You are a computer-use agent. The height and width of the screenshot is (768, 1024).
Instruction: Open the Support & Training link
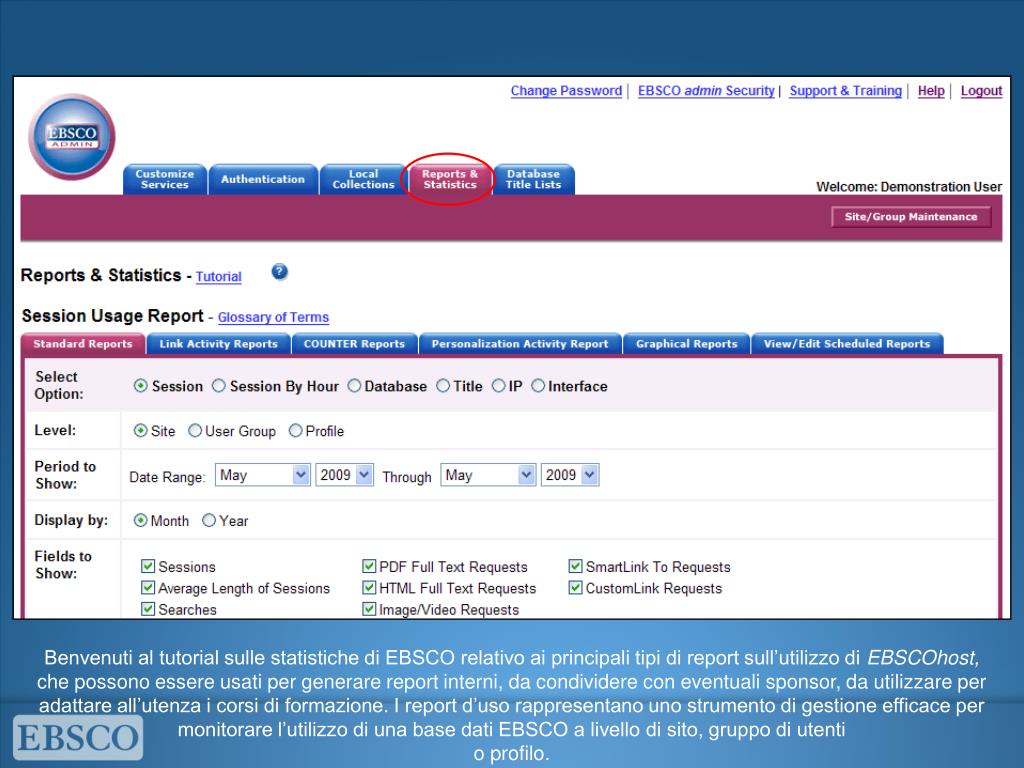point(845,91)
